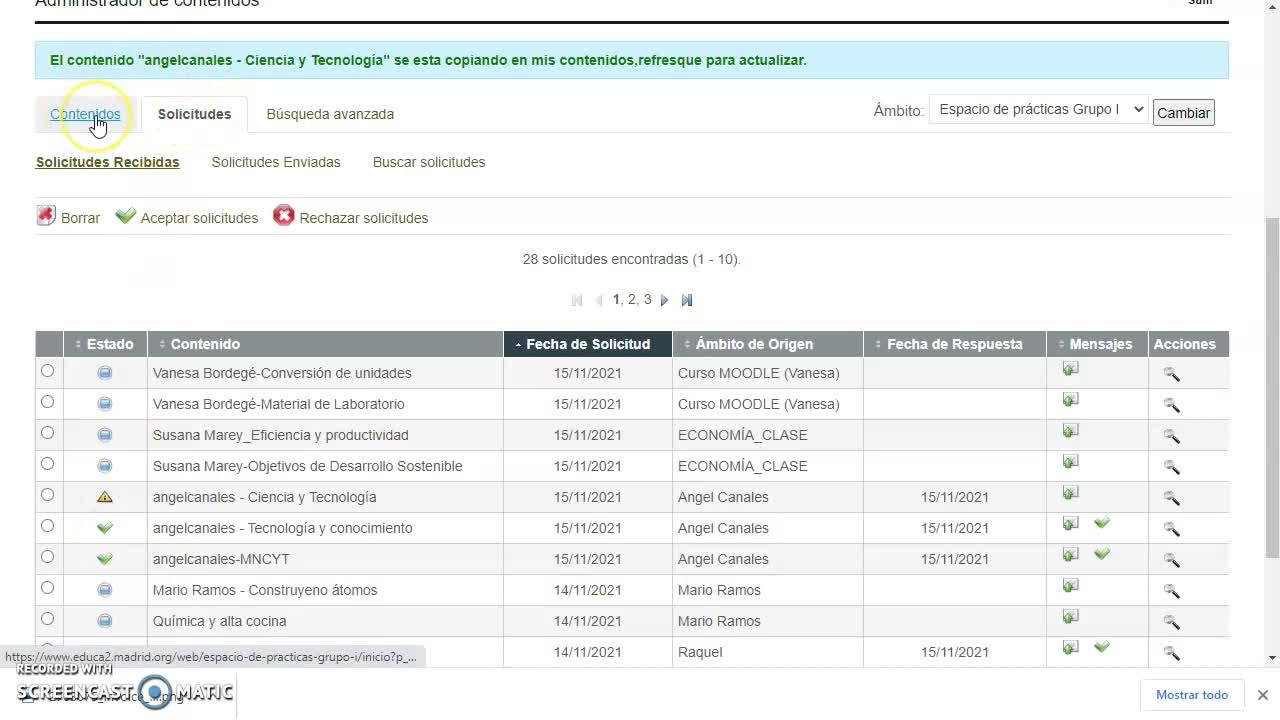Screen dimensions: 1280x720
Task: Open message icon for Tecnología y conocimiento row
Action: point(1070,524)
